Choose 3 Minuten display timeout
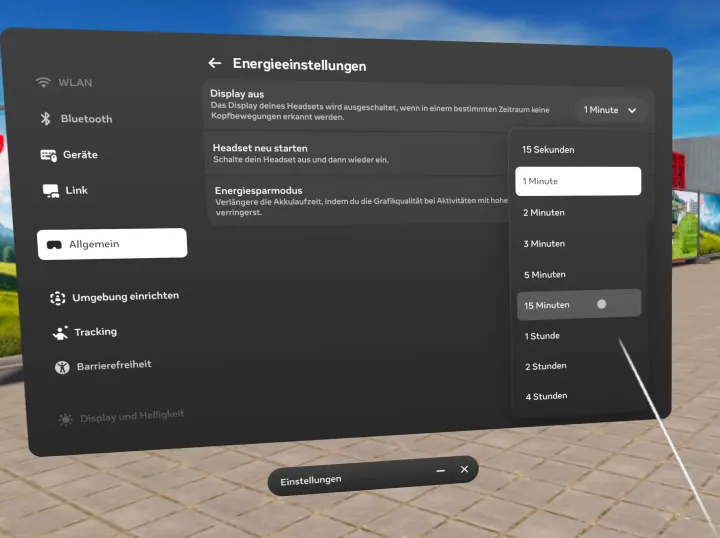The image size is (720, 538). pyautogui.click(x=579, y=244)
